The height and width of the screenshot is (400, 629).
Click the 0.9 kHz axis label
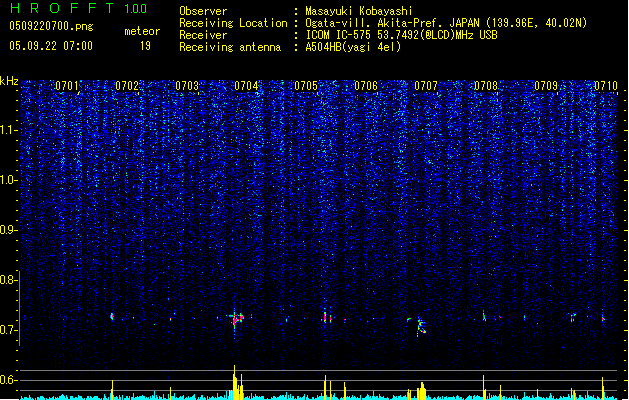coord(9,230)
